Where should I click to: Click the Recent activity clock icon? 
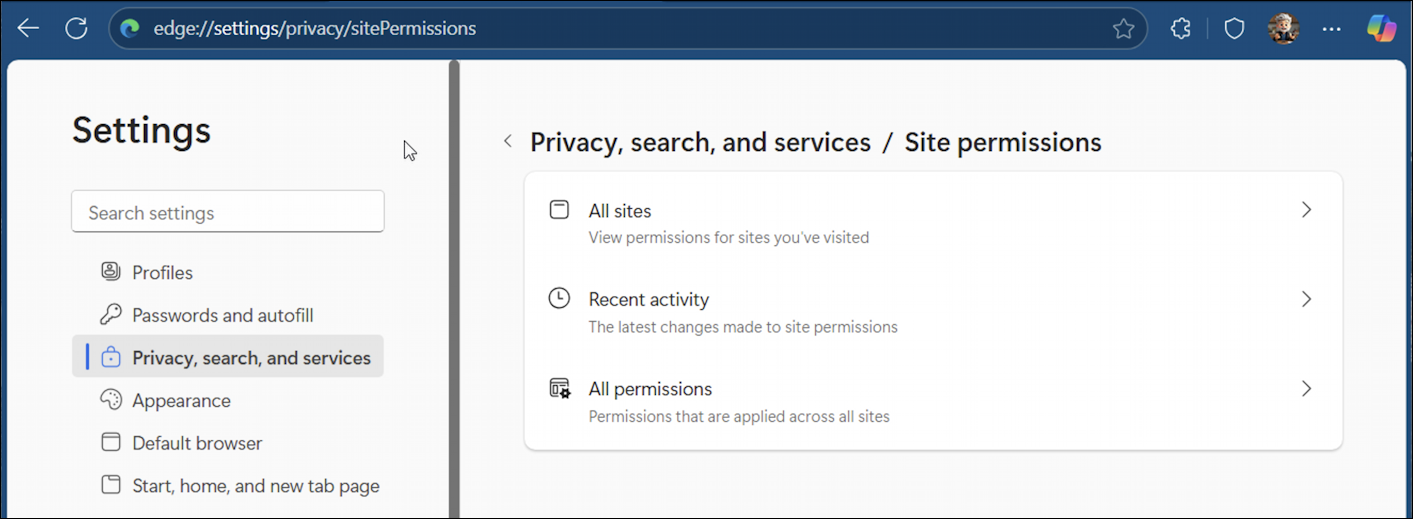coord(559,298)
